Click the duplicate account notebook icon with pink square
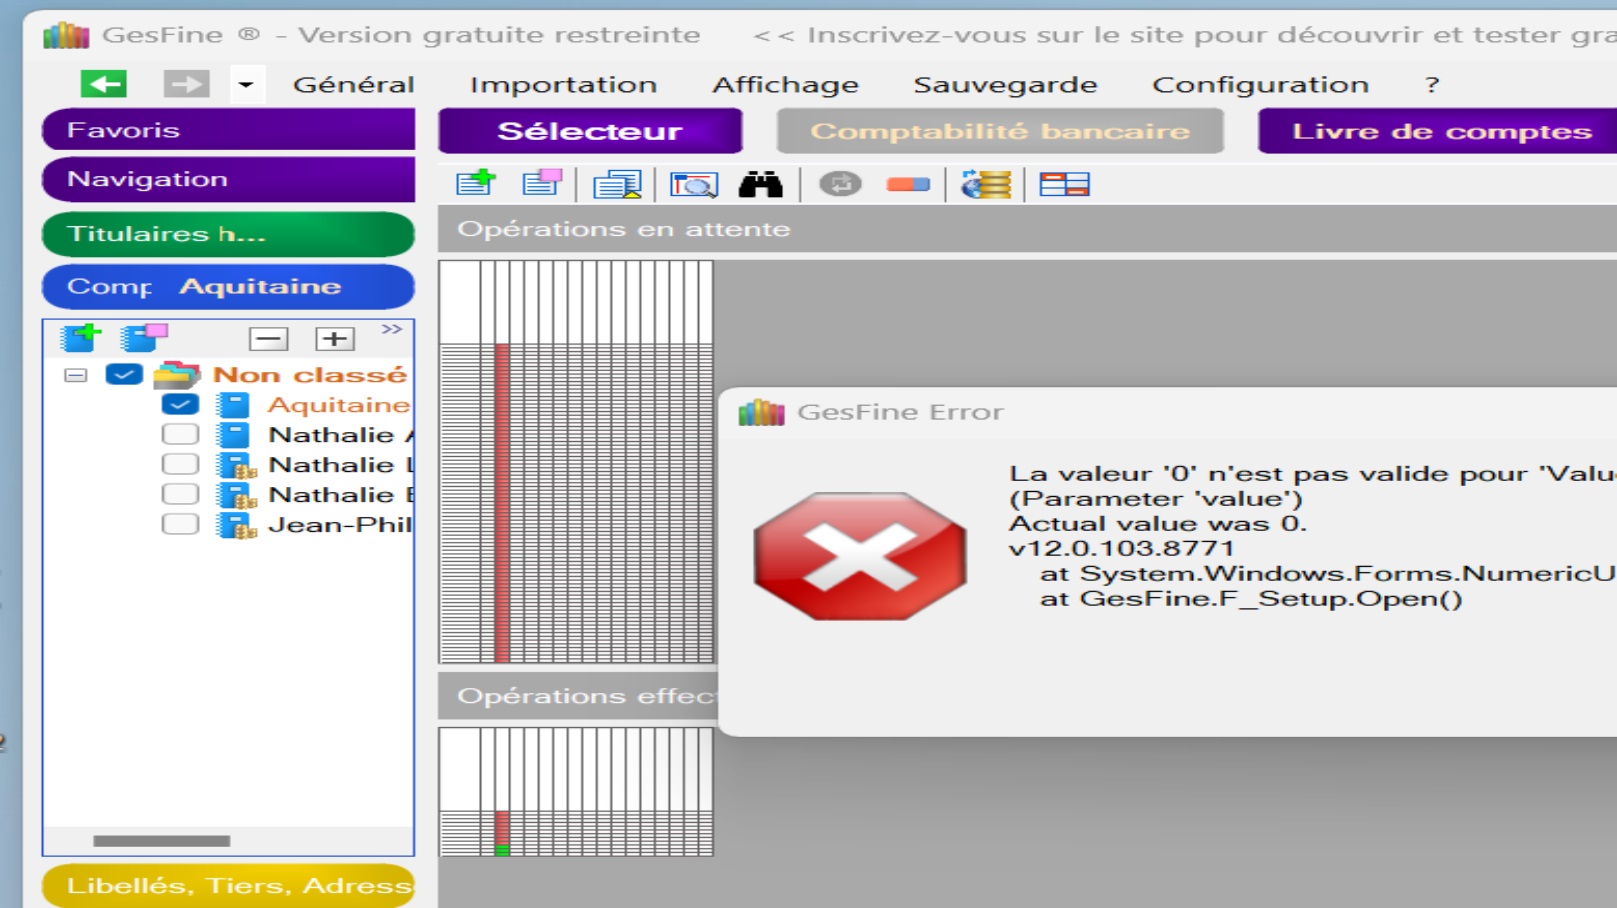1617x908 pixels. point(143,338)
